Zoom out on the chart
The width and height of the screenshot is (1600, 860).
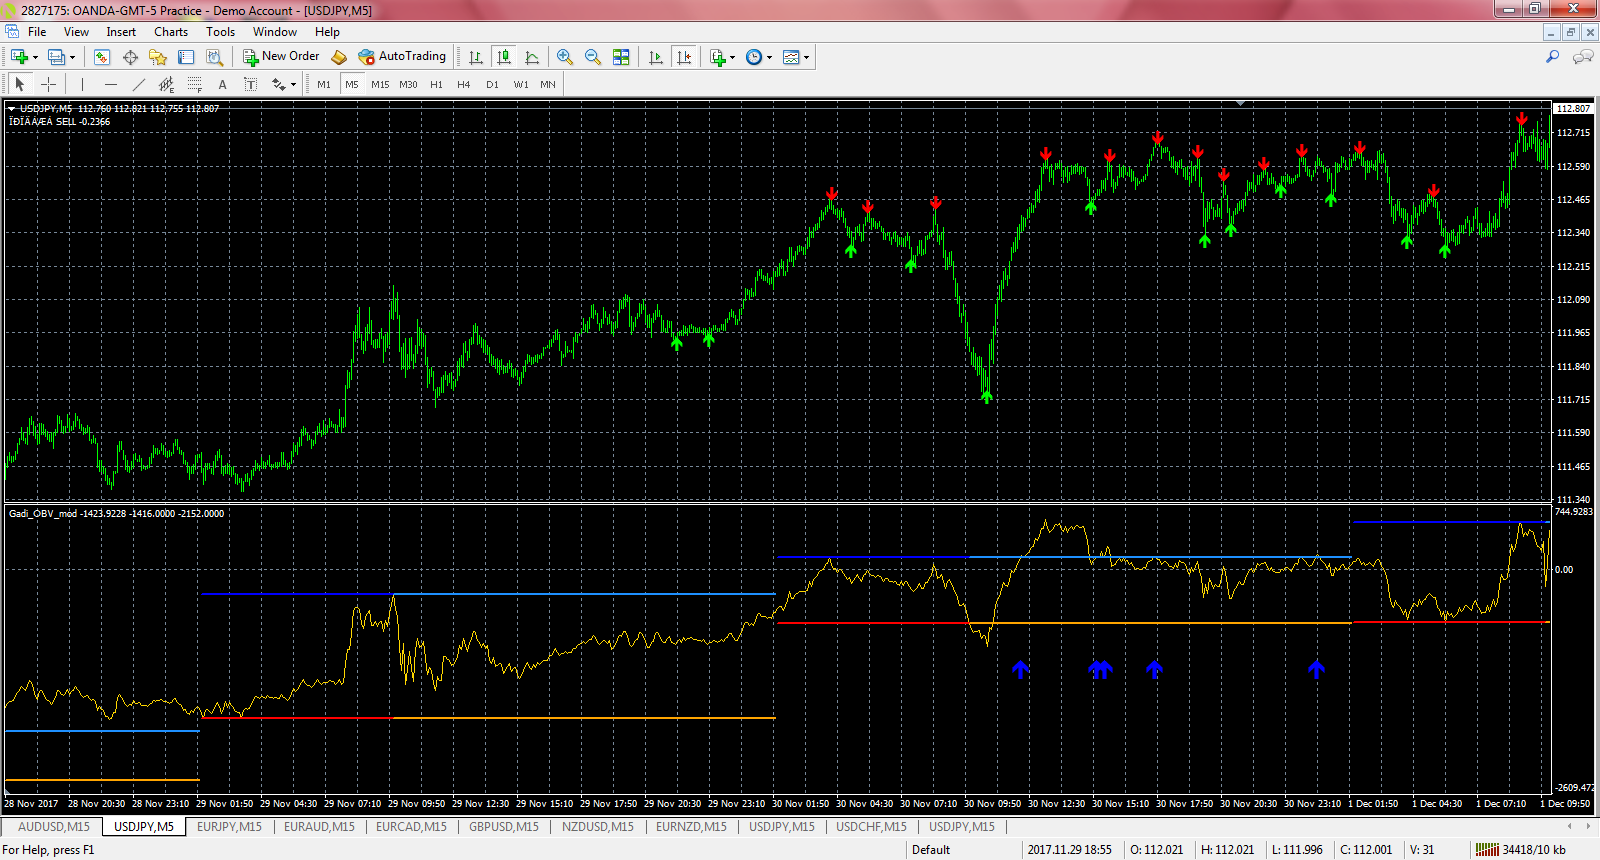593,57
